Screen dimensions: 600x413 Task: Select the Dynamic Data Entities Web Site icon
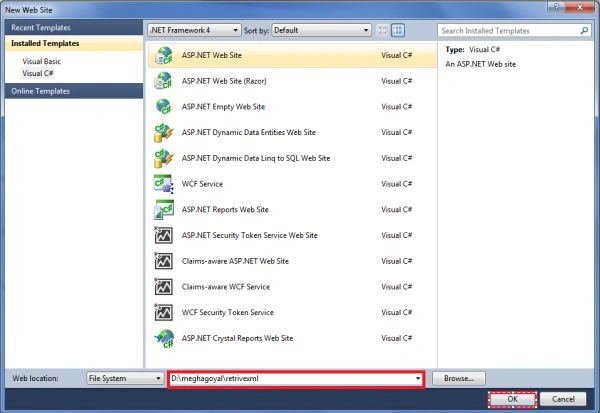(164, 132)
